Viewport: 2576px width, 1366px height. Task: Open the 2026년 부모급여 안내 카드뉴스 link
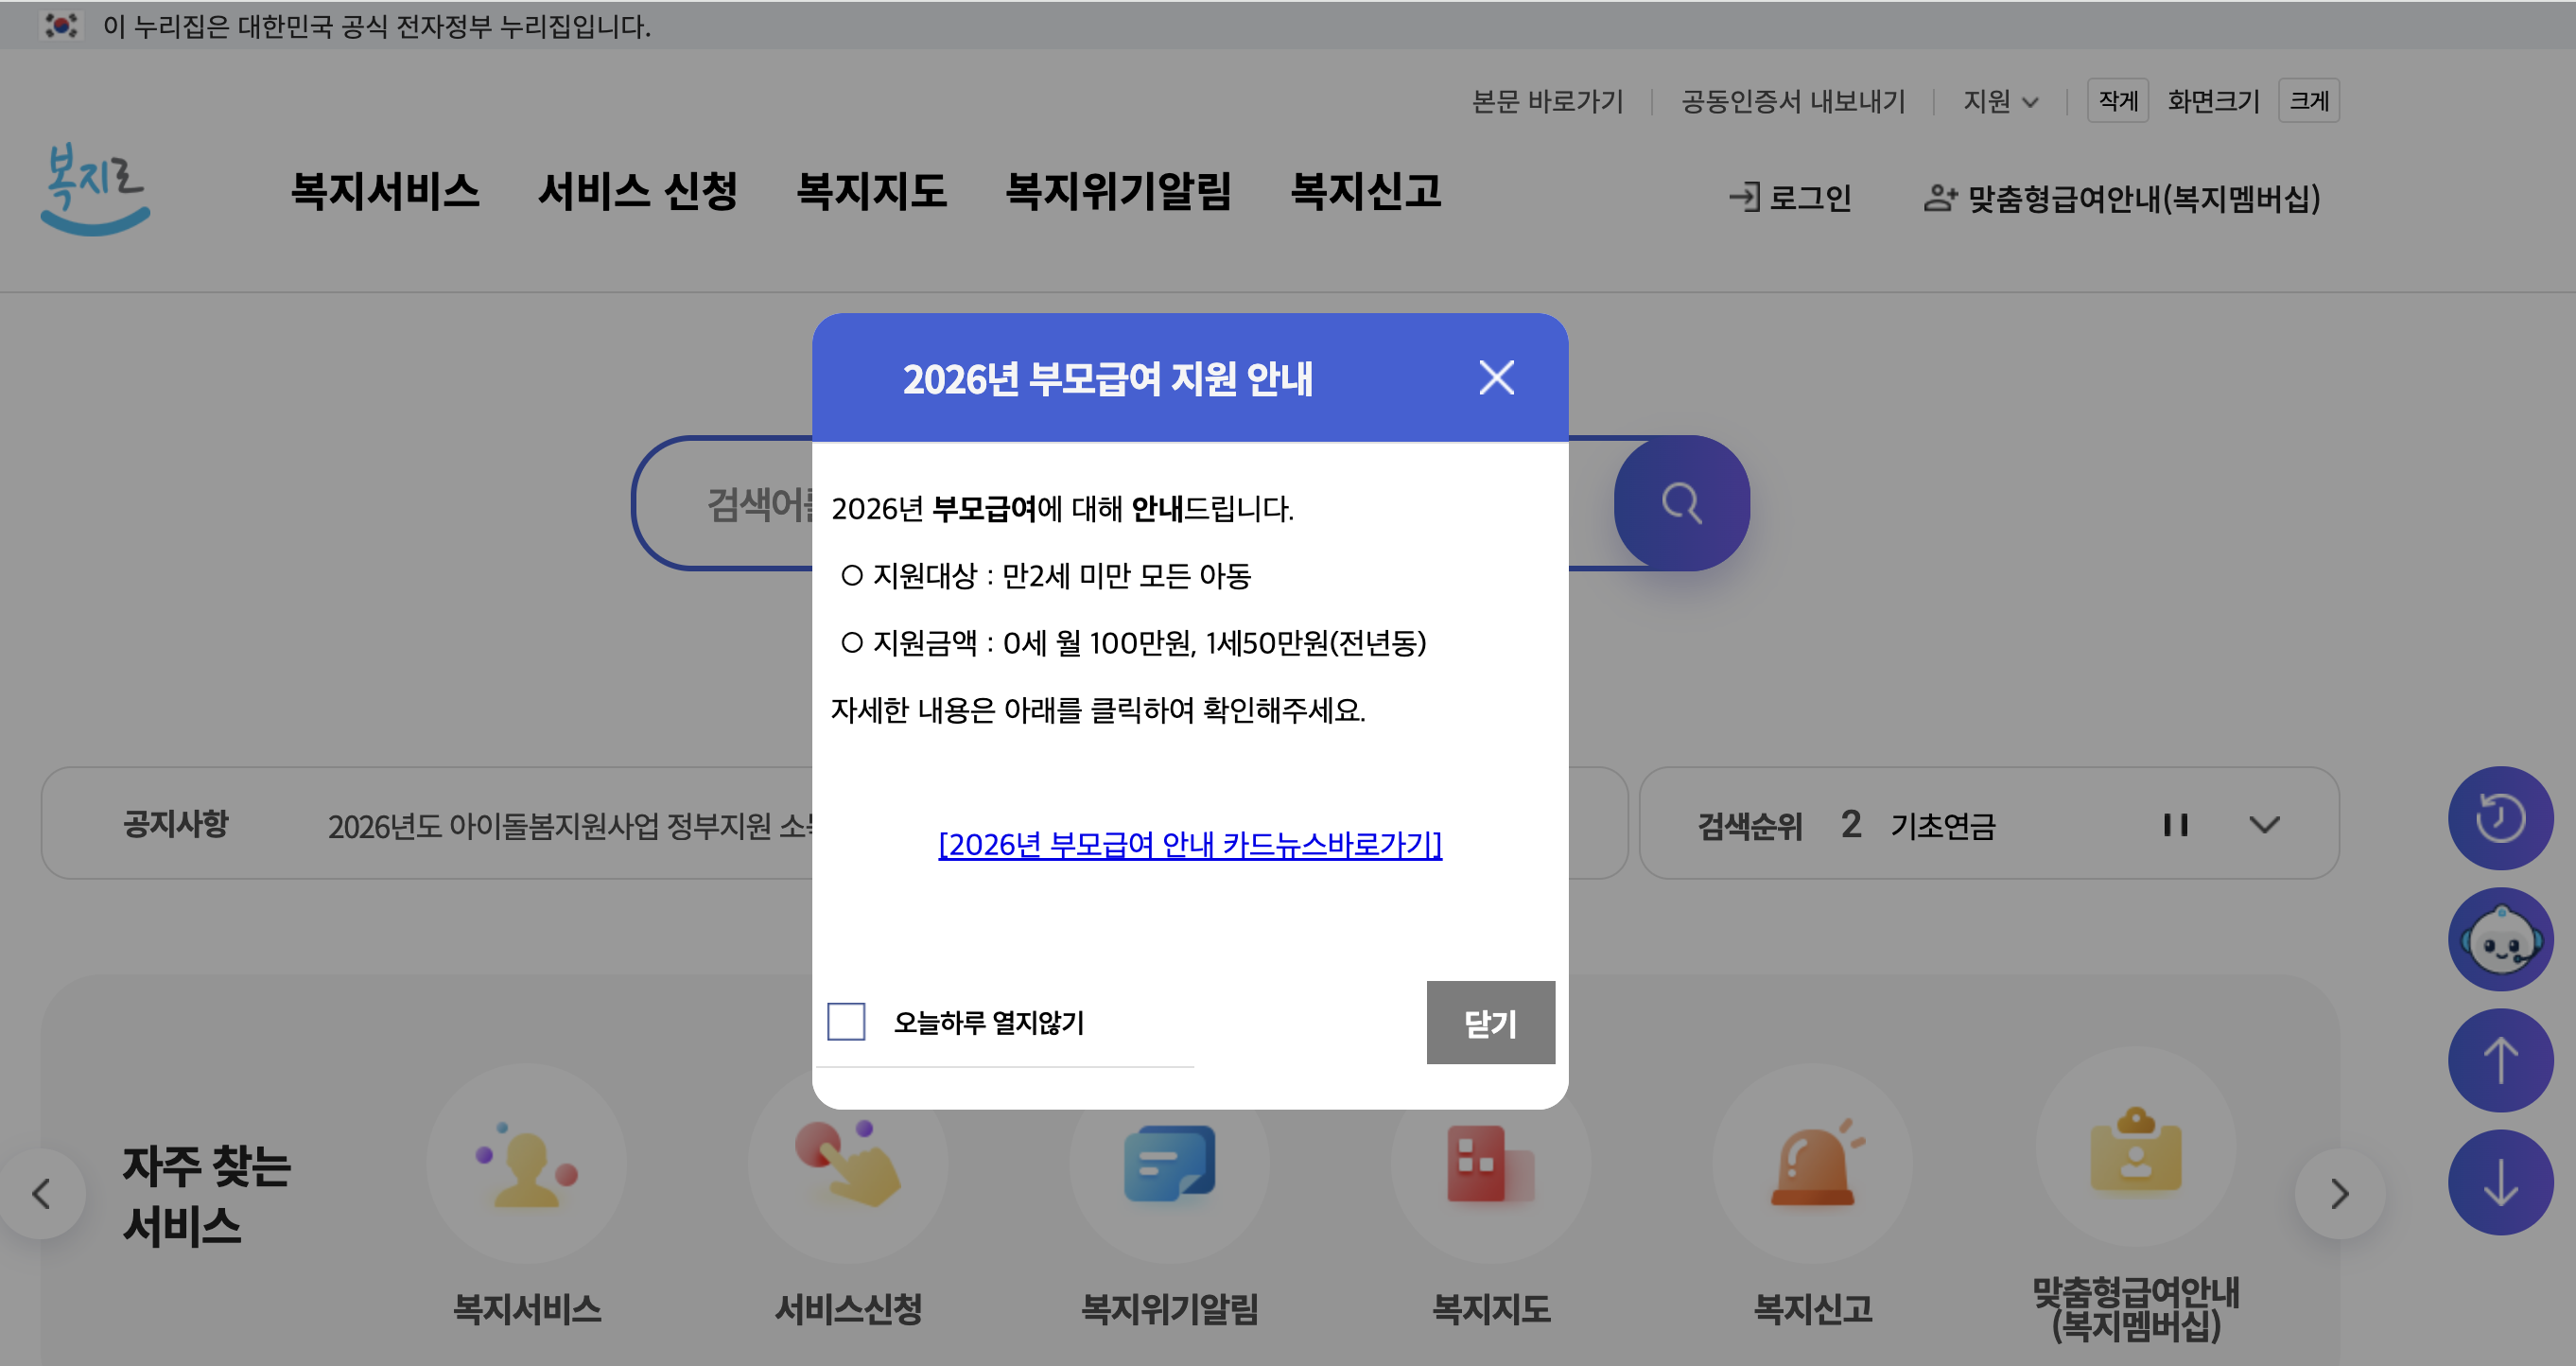tap(1189, 845)
